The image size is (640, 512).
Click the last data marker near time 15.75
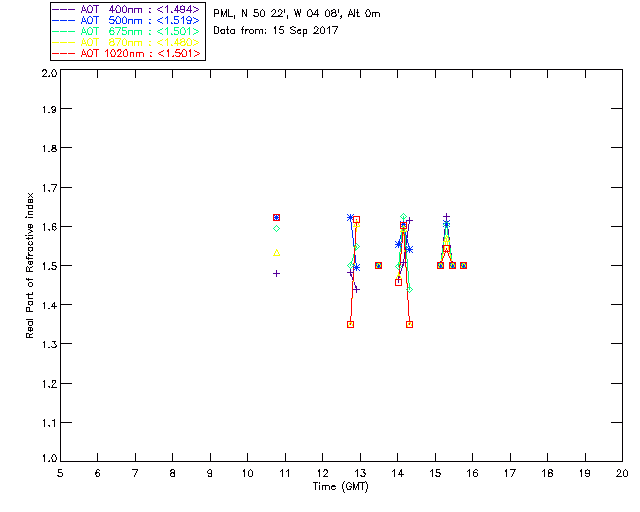click(463, 265)
